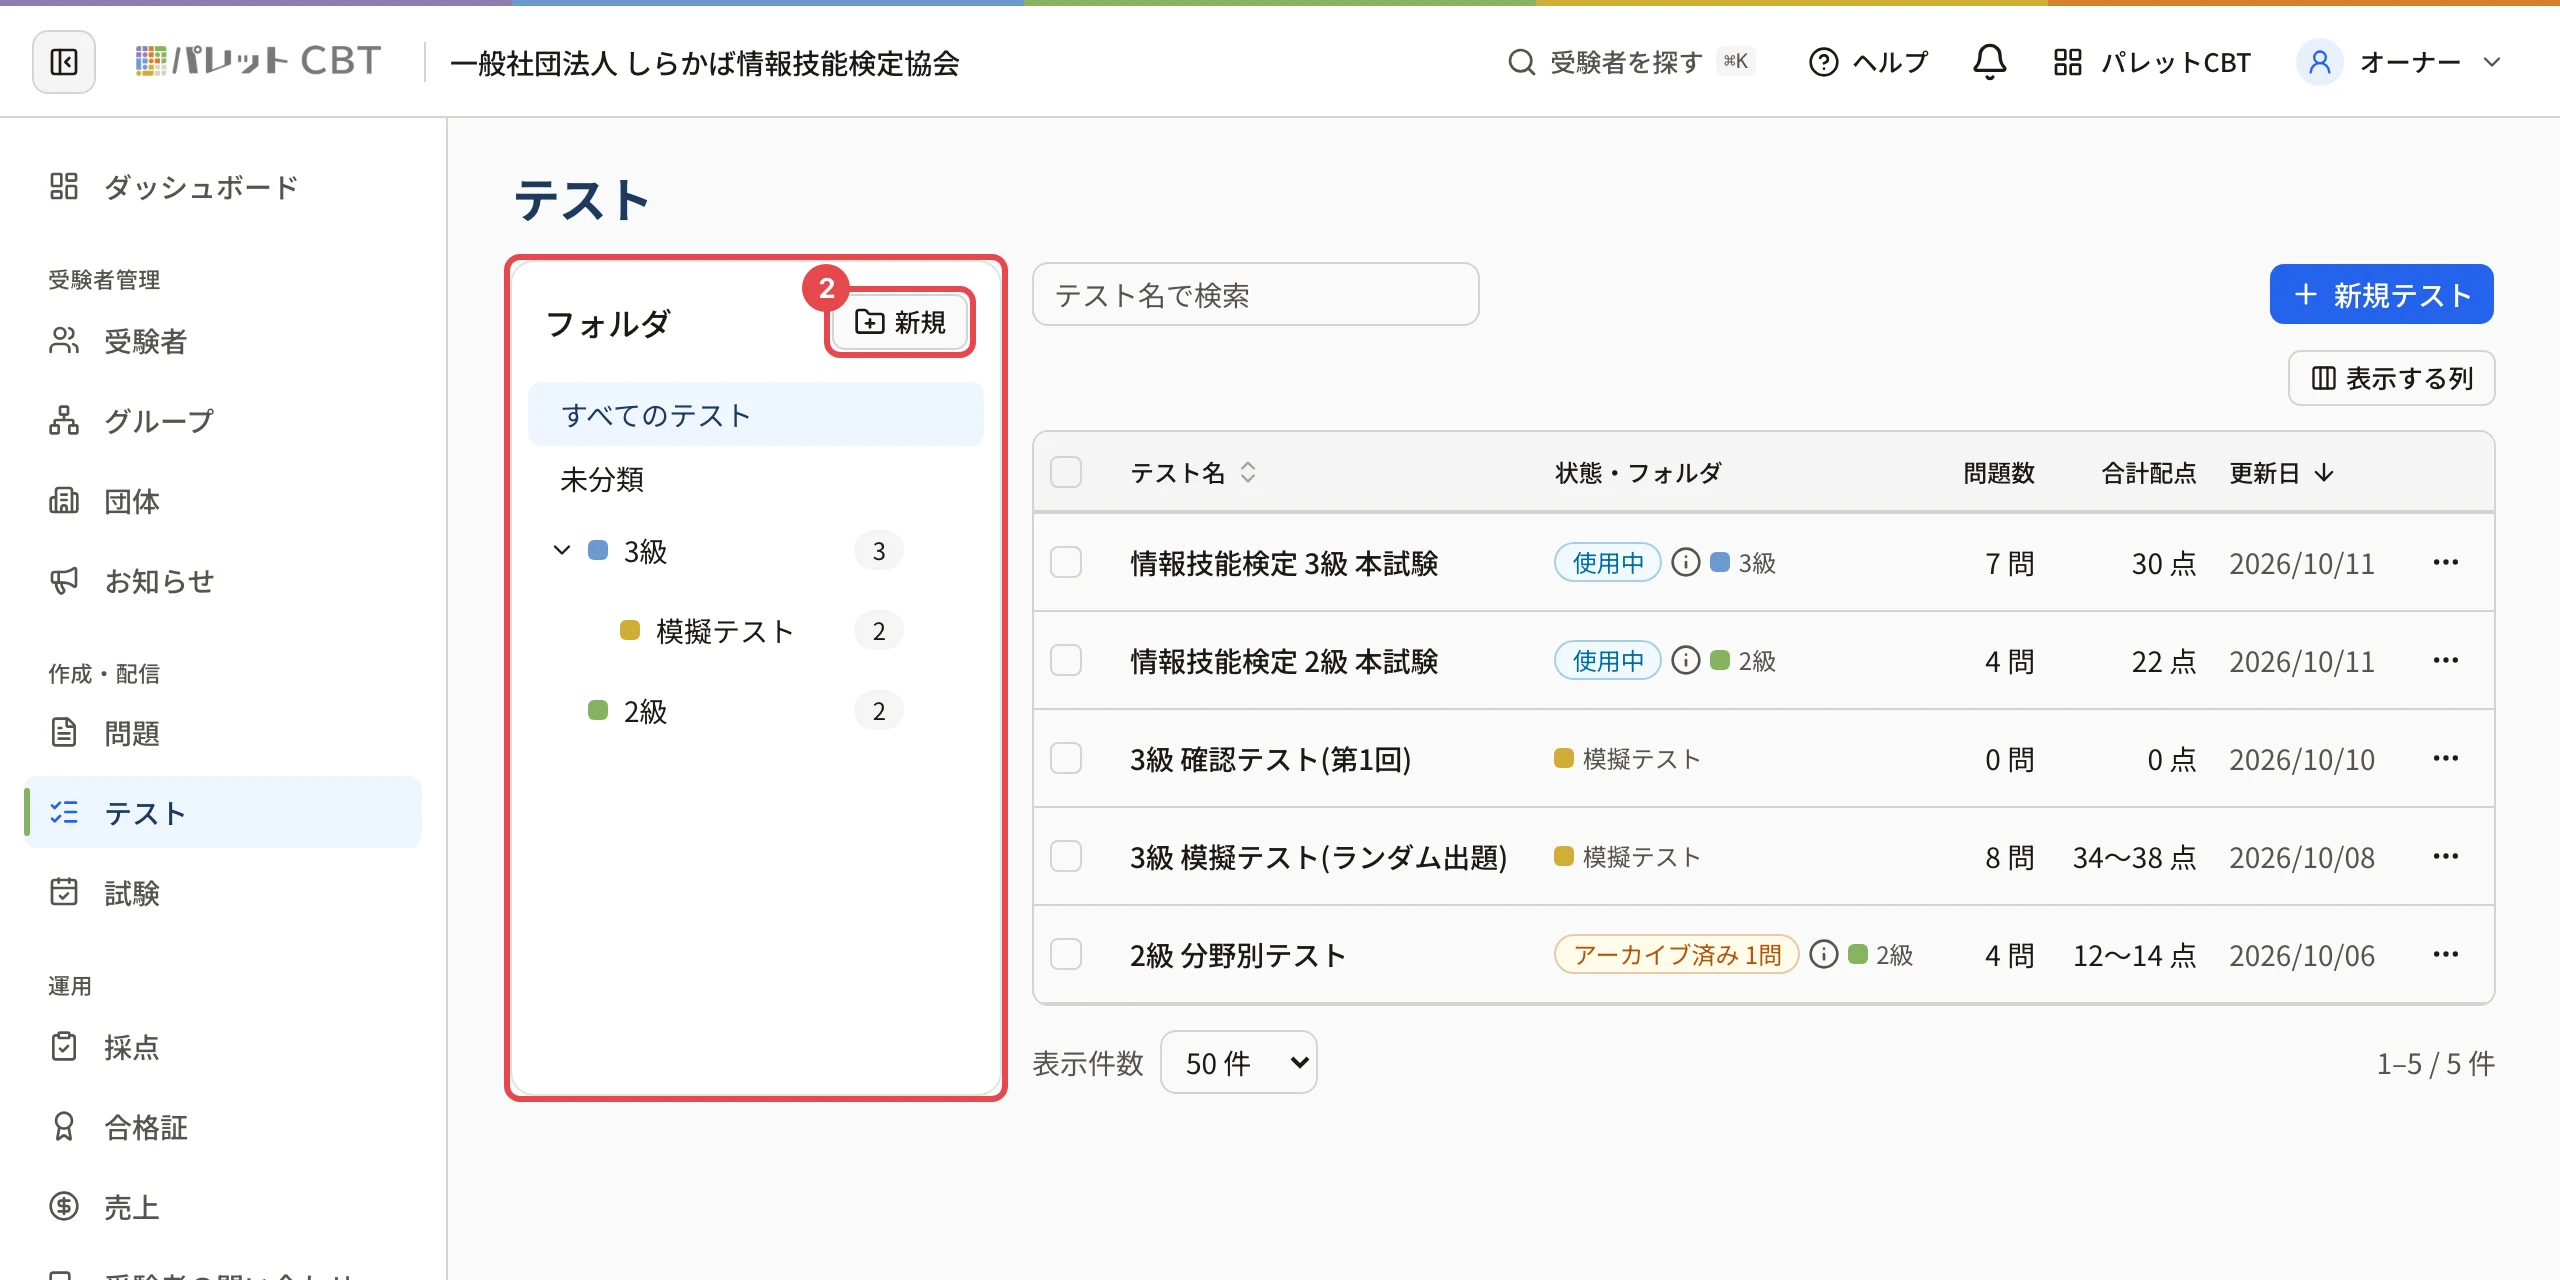Focus the テスト名で検索 search field
Viewport: 2560px width, 1280px height.
coord(1255,294)
